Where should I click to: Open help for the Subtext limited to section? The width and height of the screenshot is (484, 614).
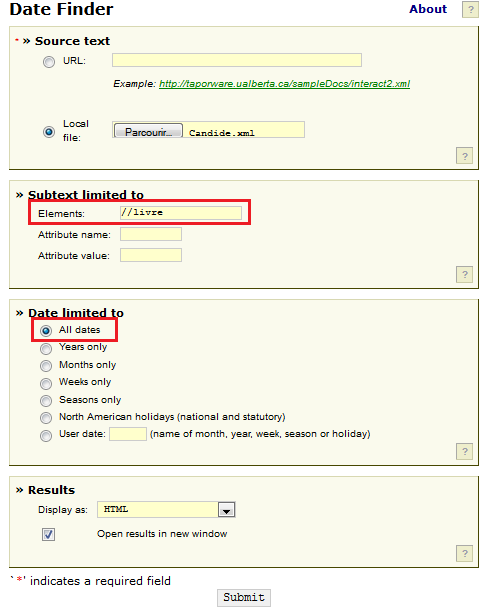pos(464,274)
